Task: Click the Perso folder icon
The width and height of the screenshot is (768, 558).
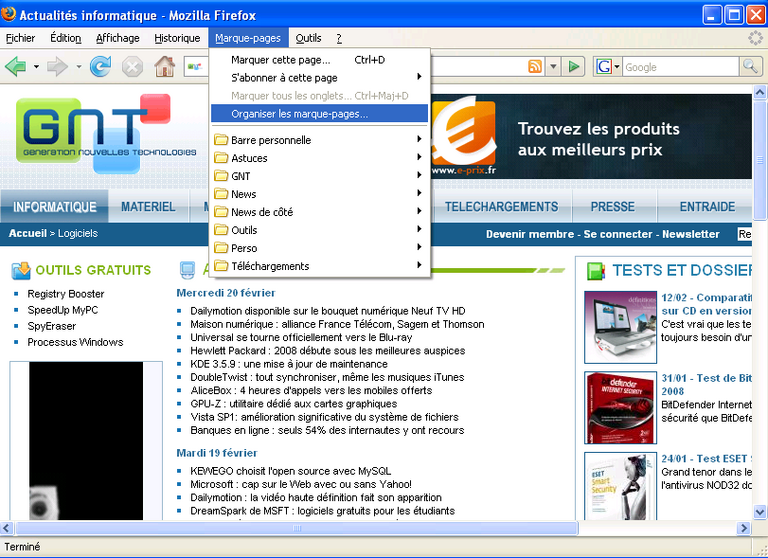Action: (221, 248)
